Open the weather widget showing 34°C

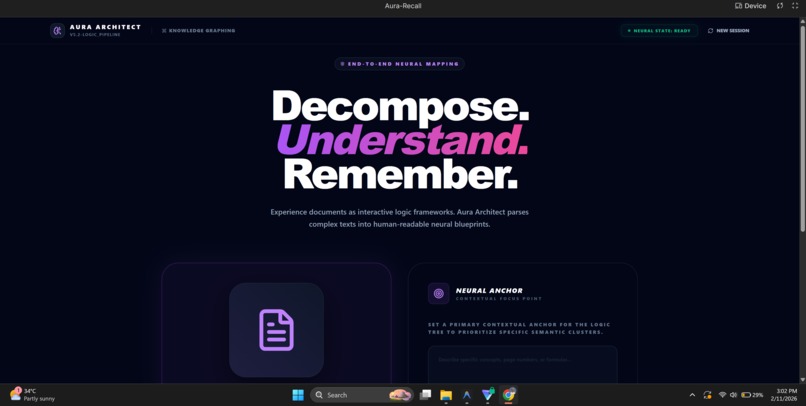coord(32,394)
